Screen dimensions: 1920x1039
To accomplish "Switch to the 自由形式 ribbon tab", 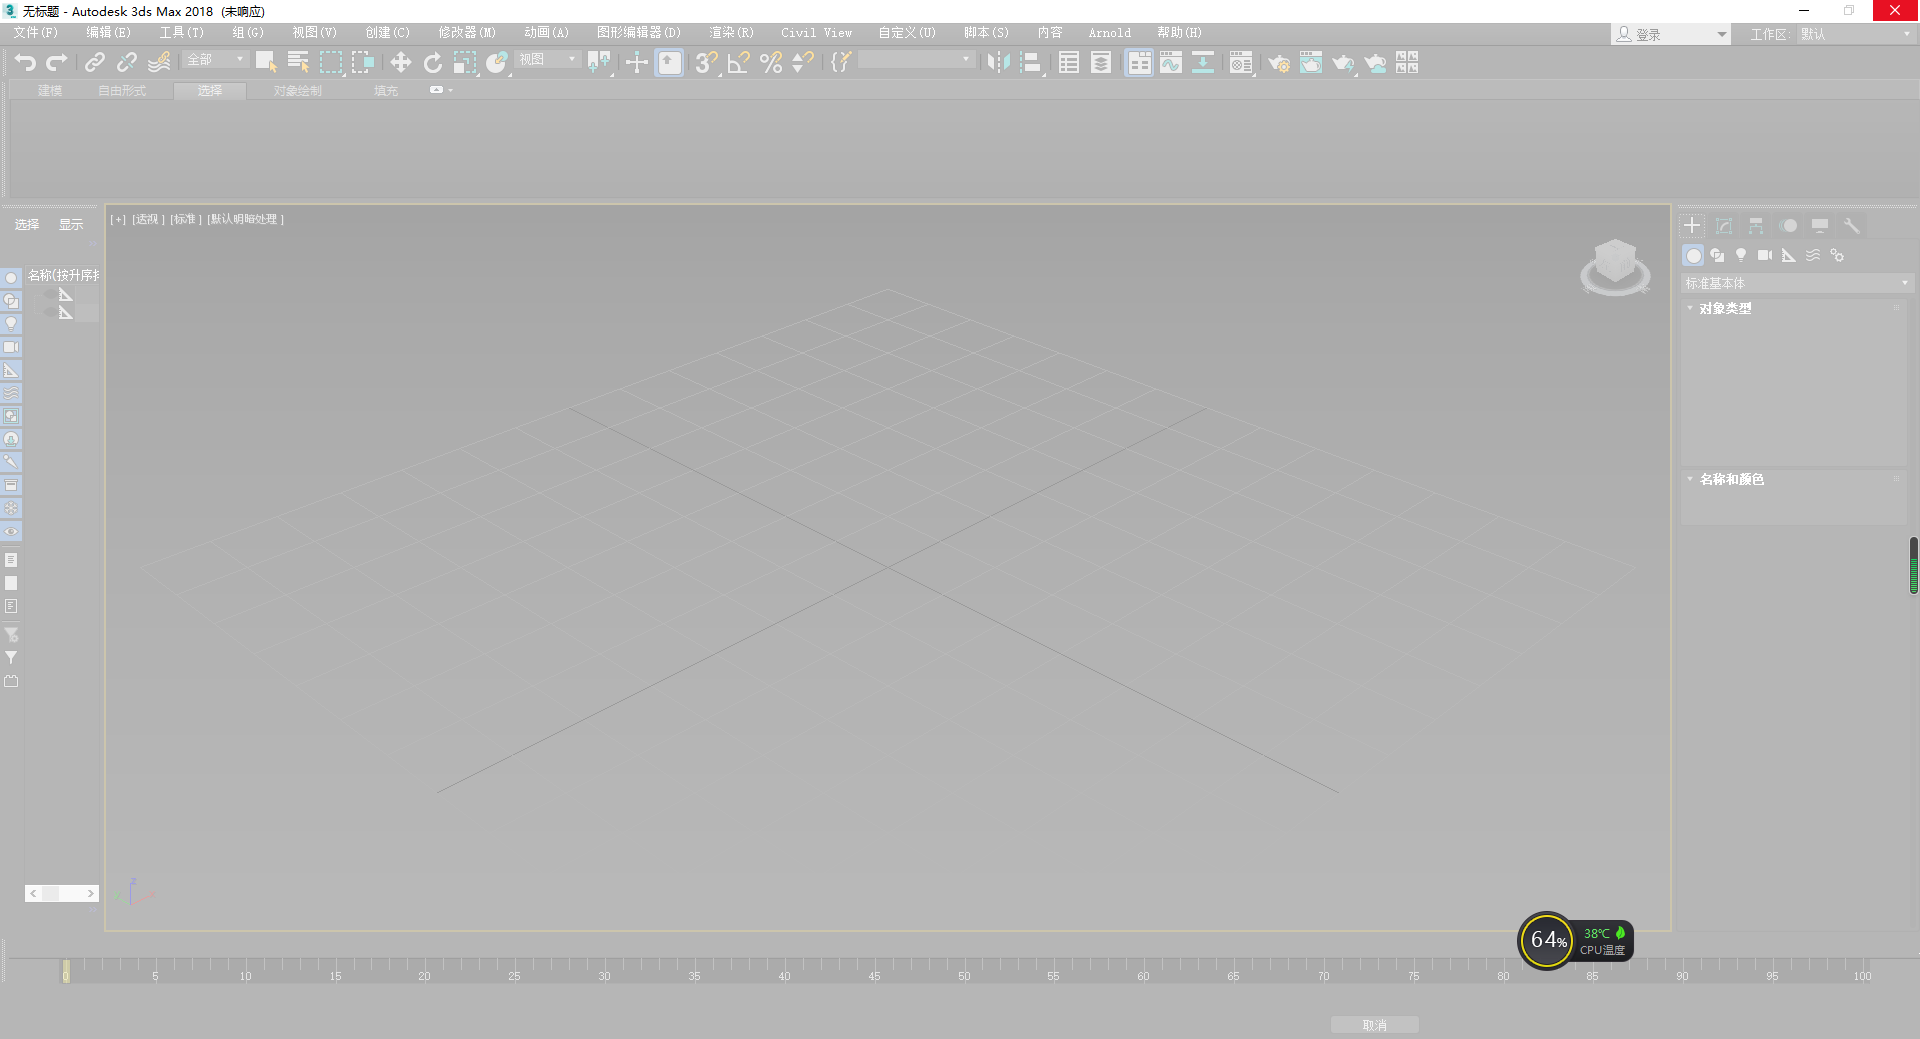I will point(122,90).
